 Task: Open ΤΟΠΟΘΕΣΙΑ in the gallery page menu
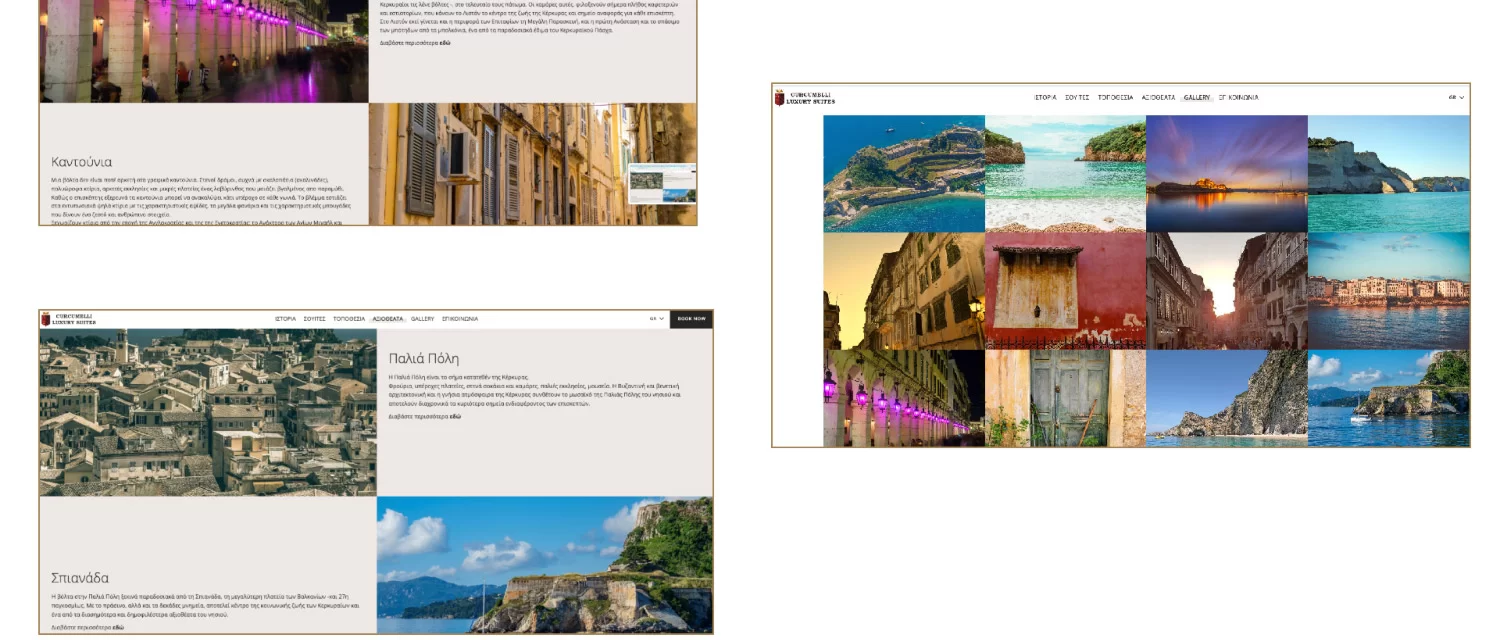(x=1115, y=98)
